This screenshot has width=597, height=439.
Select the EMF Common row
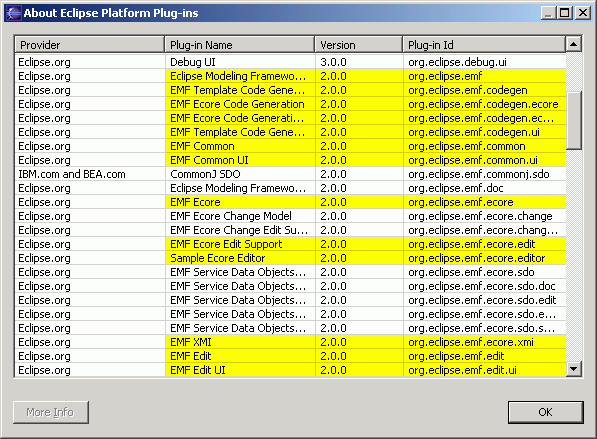[x=291, y=146]
